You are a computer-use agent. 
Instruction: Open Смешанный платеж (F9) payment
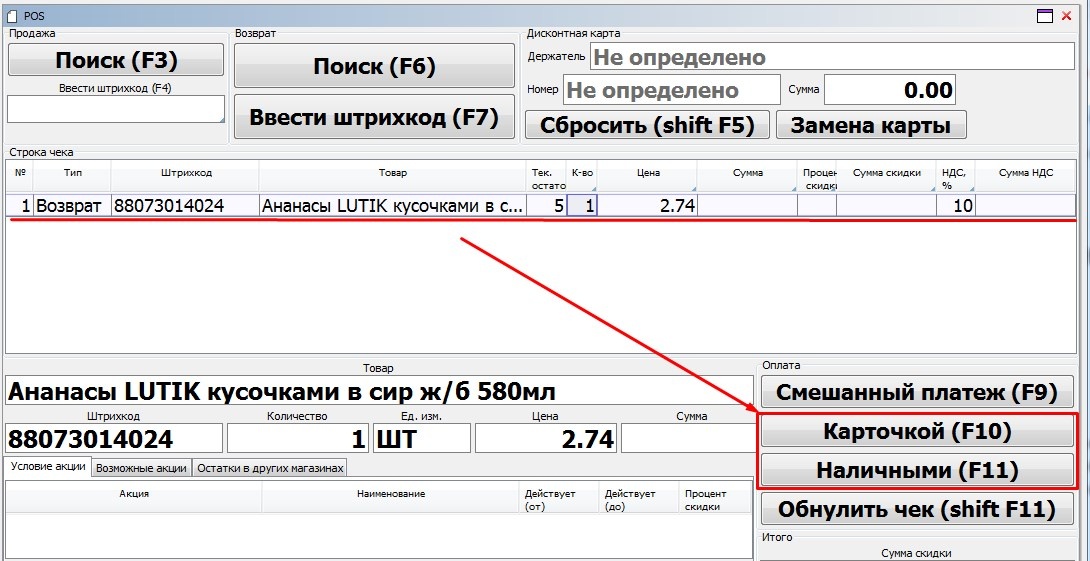click(x=917, y=392)
